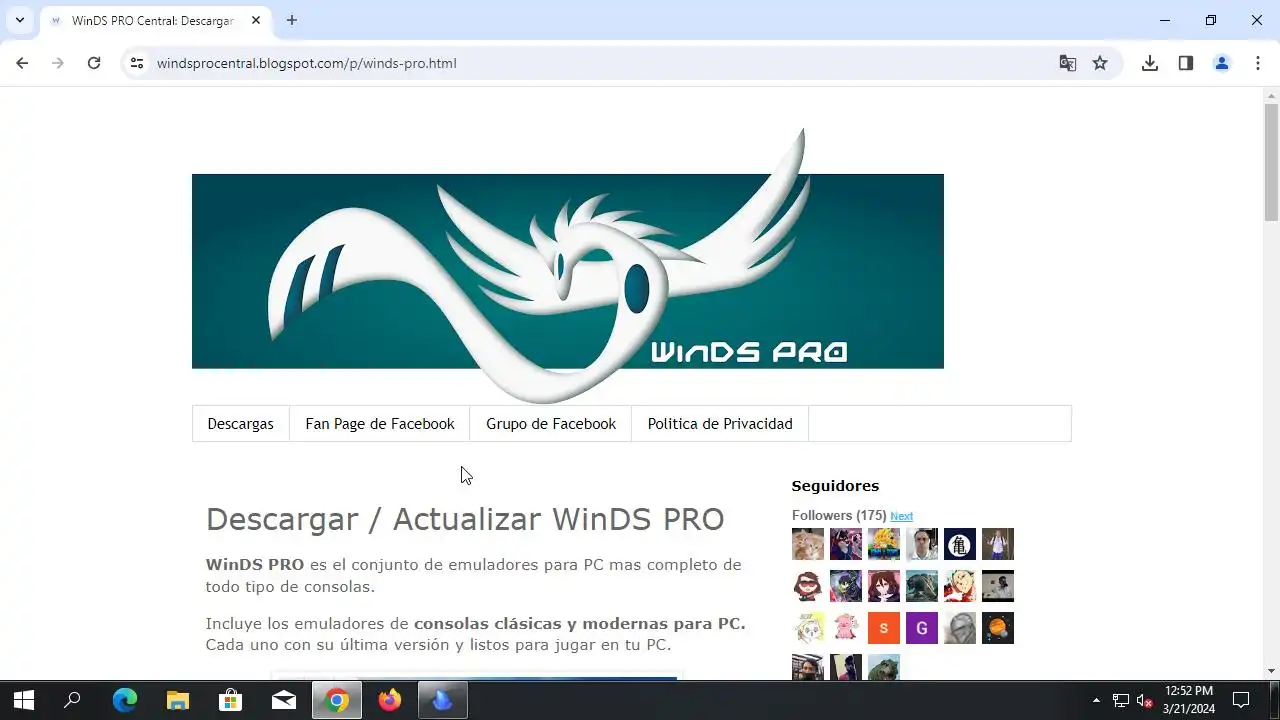Click the vertical scrollbar thumb
Screen dimensions: 1280x720
coord(1271,162)
